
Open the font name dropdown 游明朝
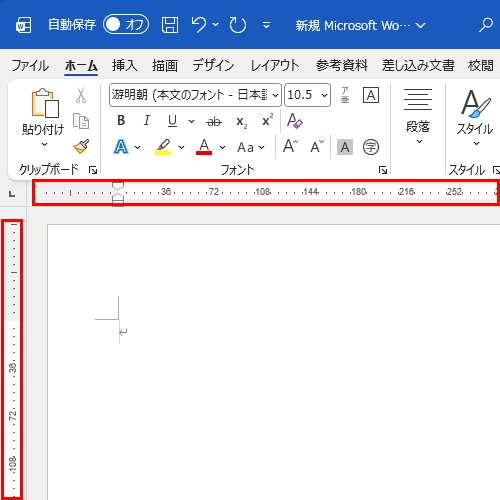(x=195, y=95)
